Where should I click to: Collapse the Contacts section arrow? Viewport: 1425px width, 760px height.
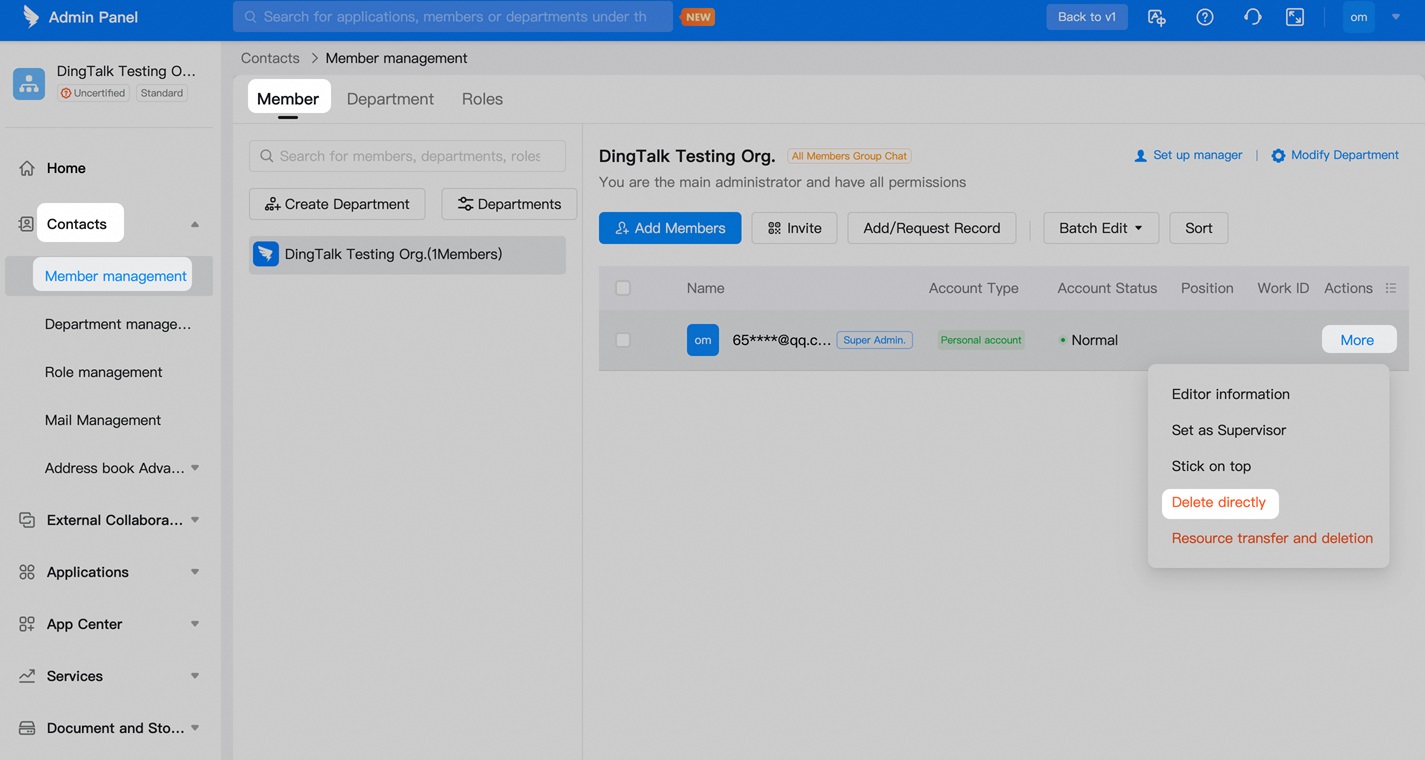tap(195, 224)
